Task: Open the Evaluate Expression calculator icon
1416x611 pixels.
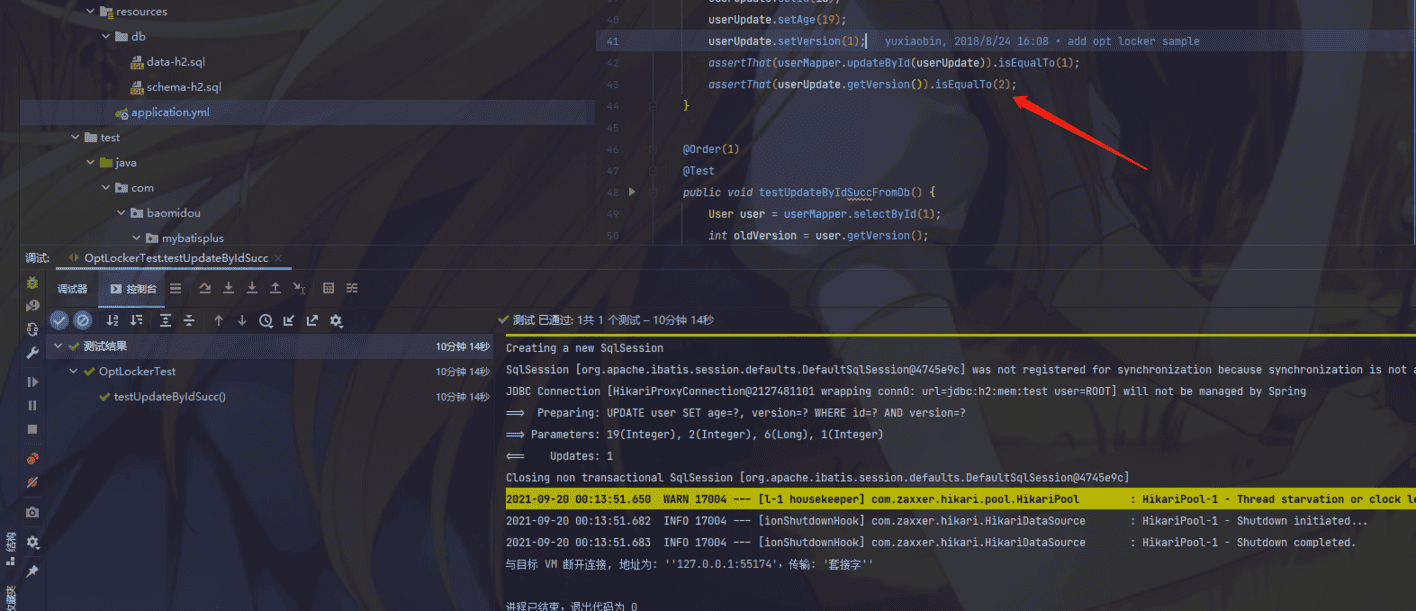Action: click(328, 288)
